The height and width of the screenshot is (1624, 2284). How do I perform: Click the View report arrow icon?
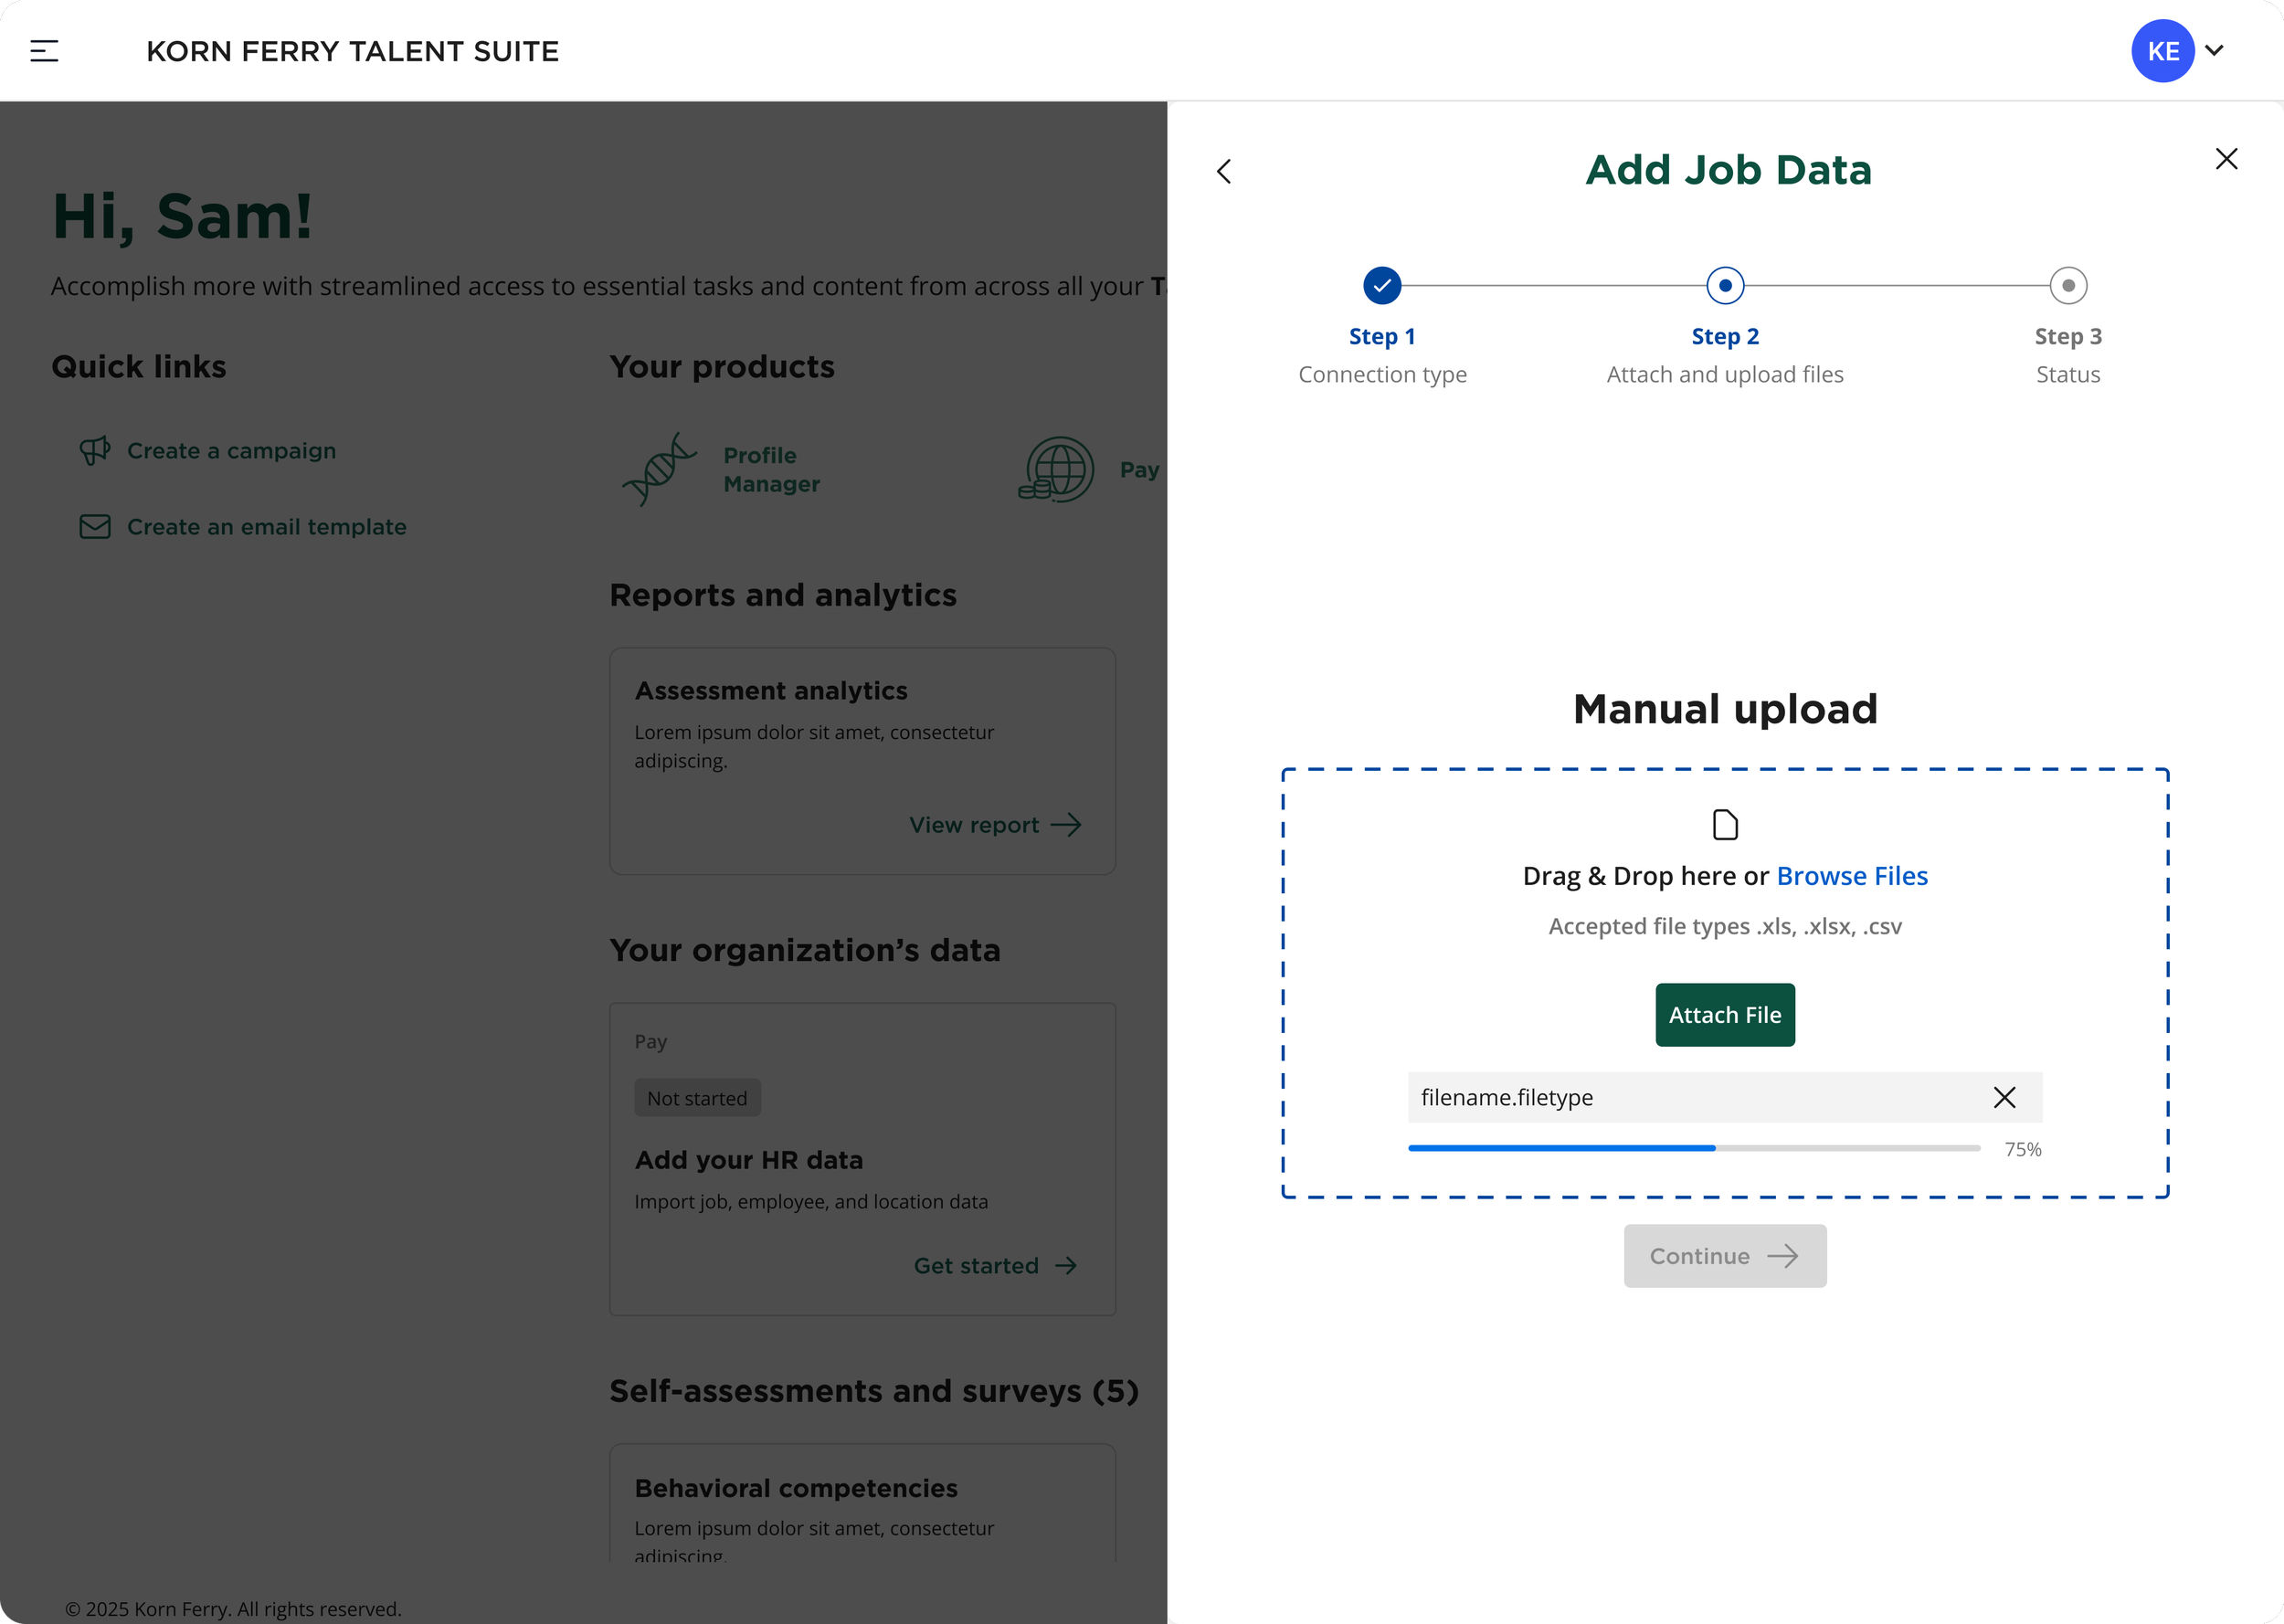[1066, 825]
